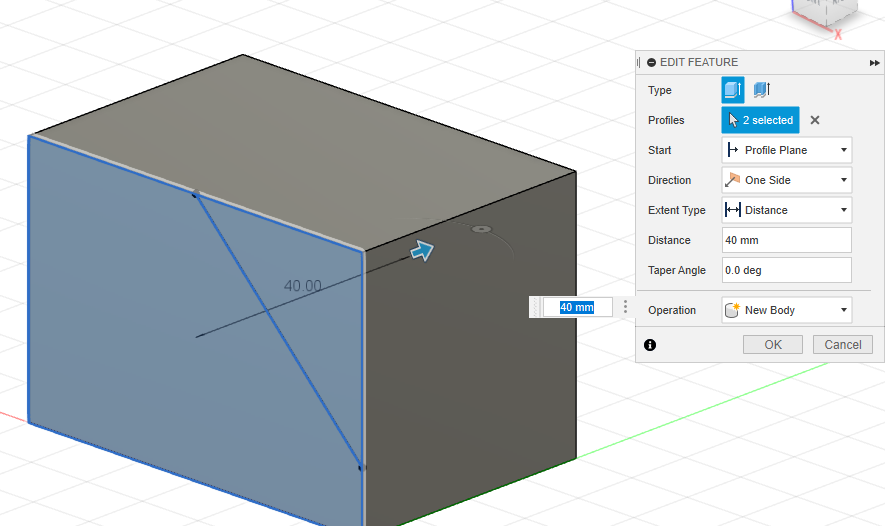
Task: Collapse the Edit Feature panel using the minus icon
Action: 652,62
